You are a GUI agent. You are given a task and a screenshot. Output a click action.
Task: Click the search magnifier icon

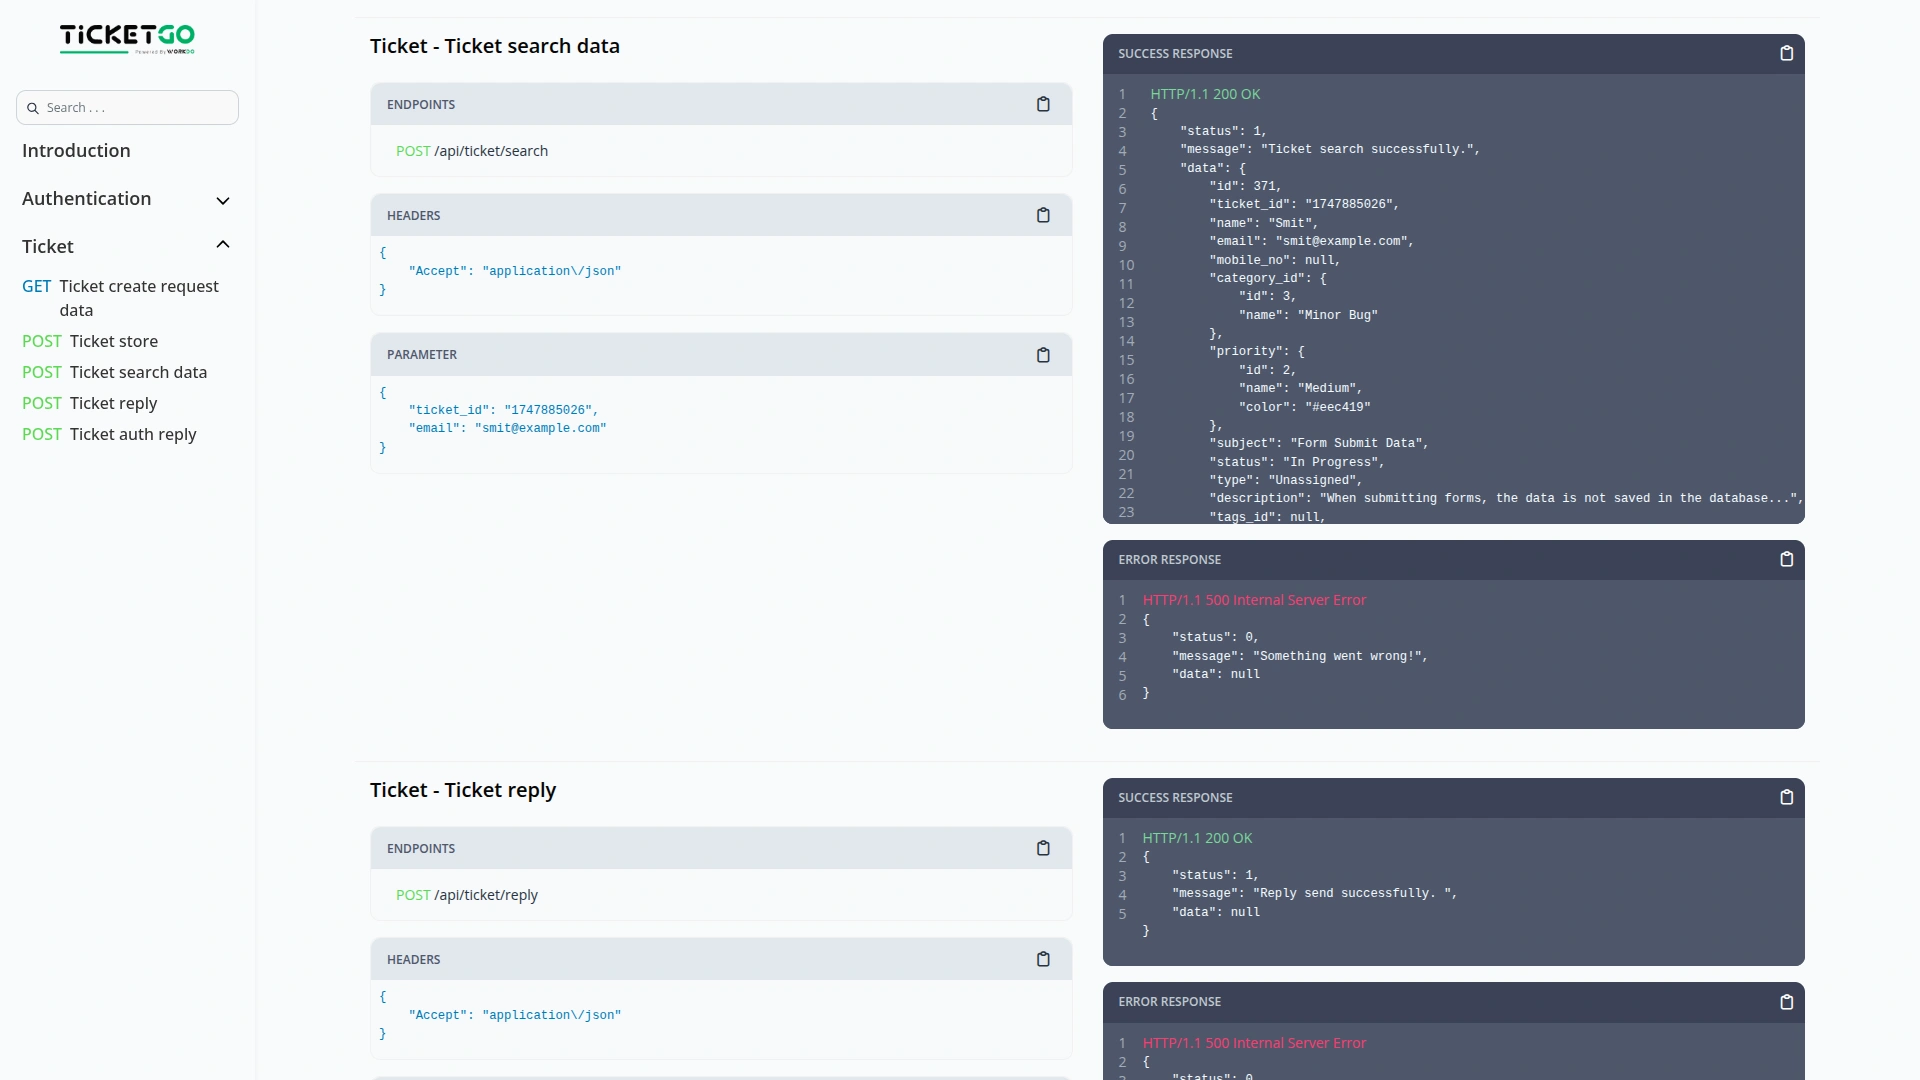coord(33,107)
